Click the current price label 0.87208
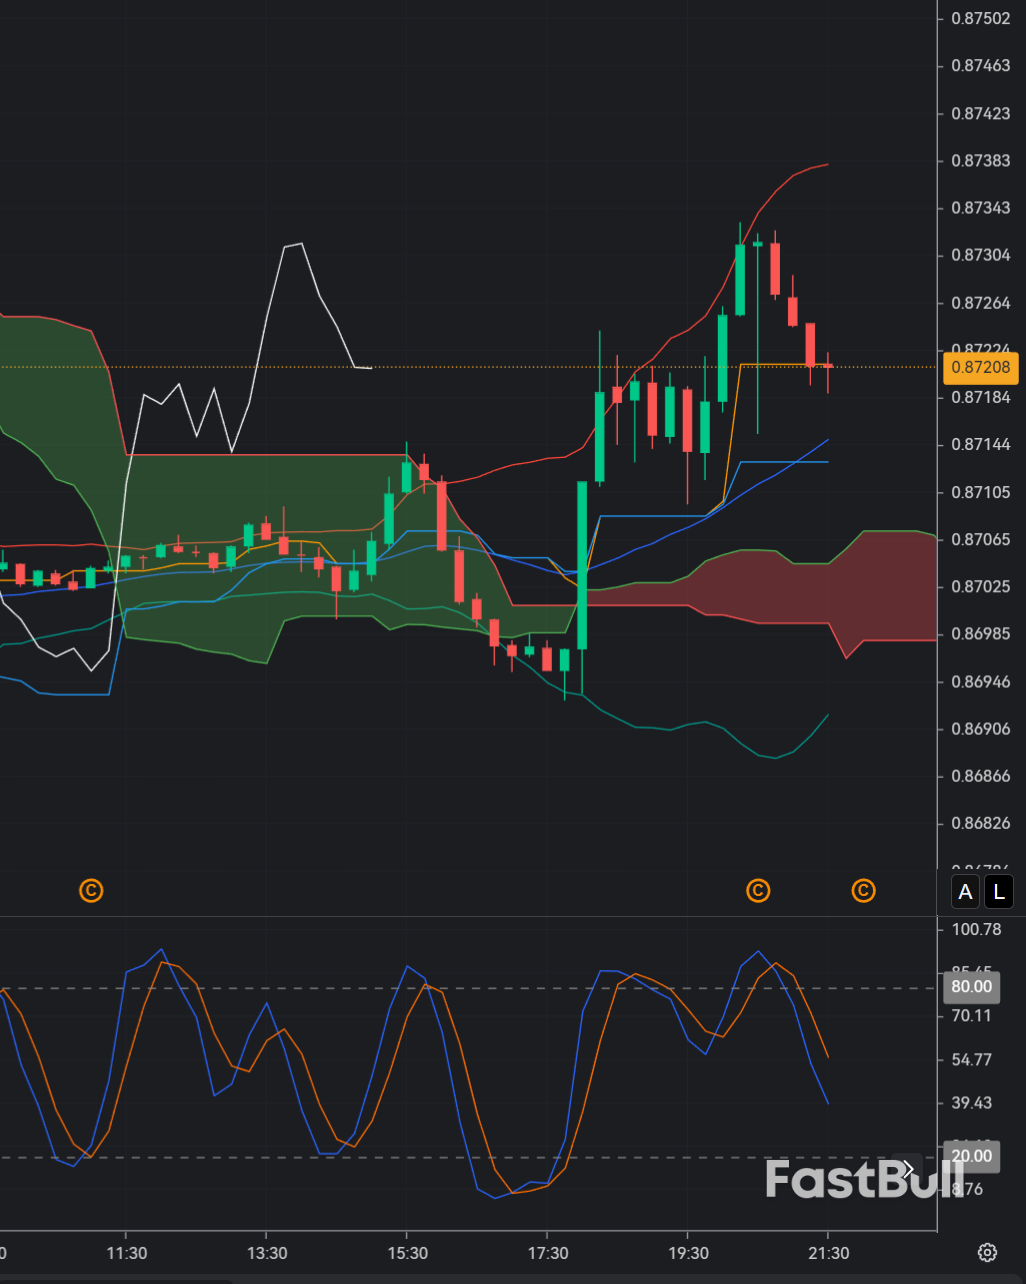Screen dimensions: 1026x1284 point(981,367)
